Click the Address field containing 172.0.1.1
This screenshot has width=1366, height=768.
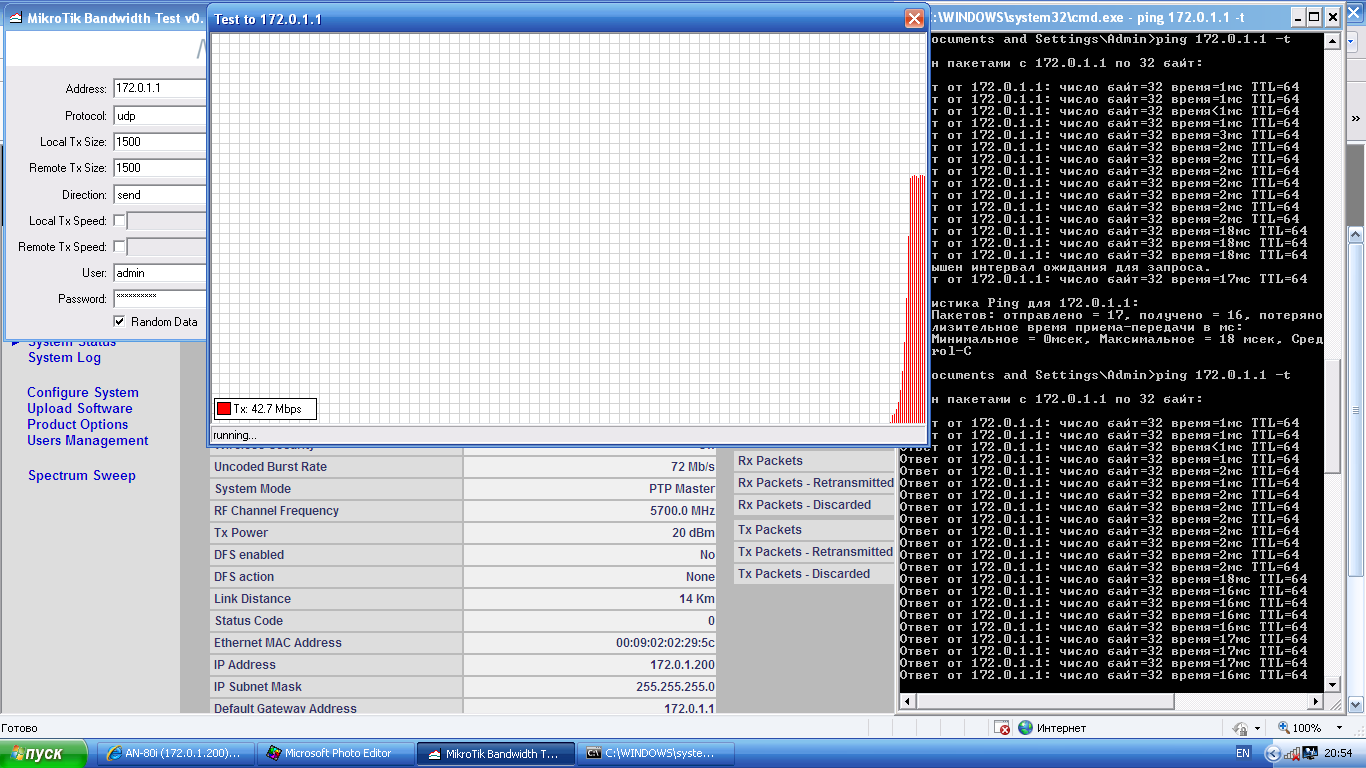pyautogui.click(x=159, y=88)
